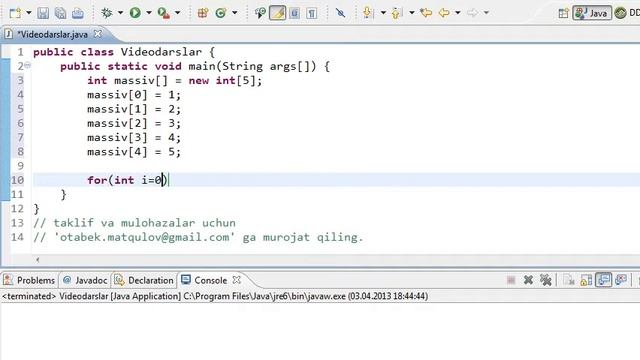Viewport: 640px width, 360px height.
Task: Click the Forward navigation arrow
Action: click(472, 13)
